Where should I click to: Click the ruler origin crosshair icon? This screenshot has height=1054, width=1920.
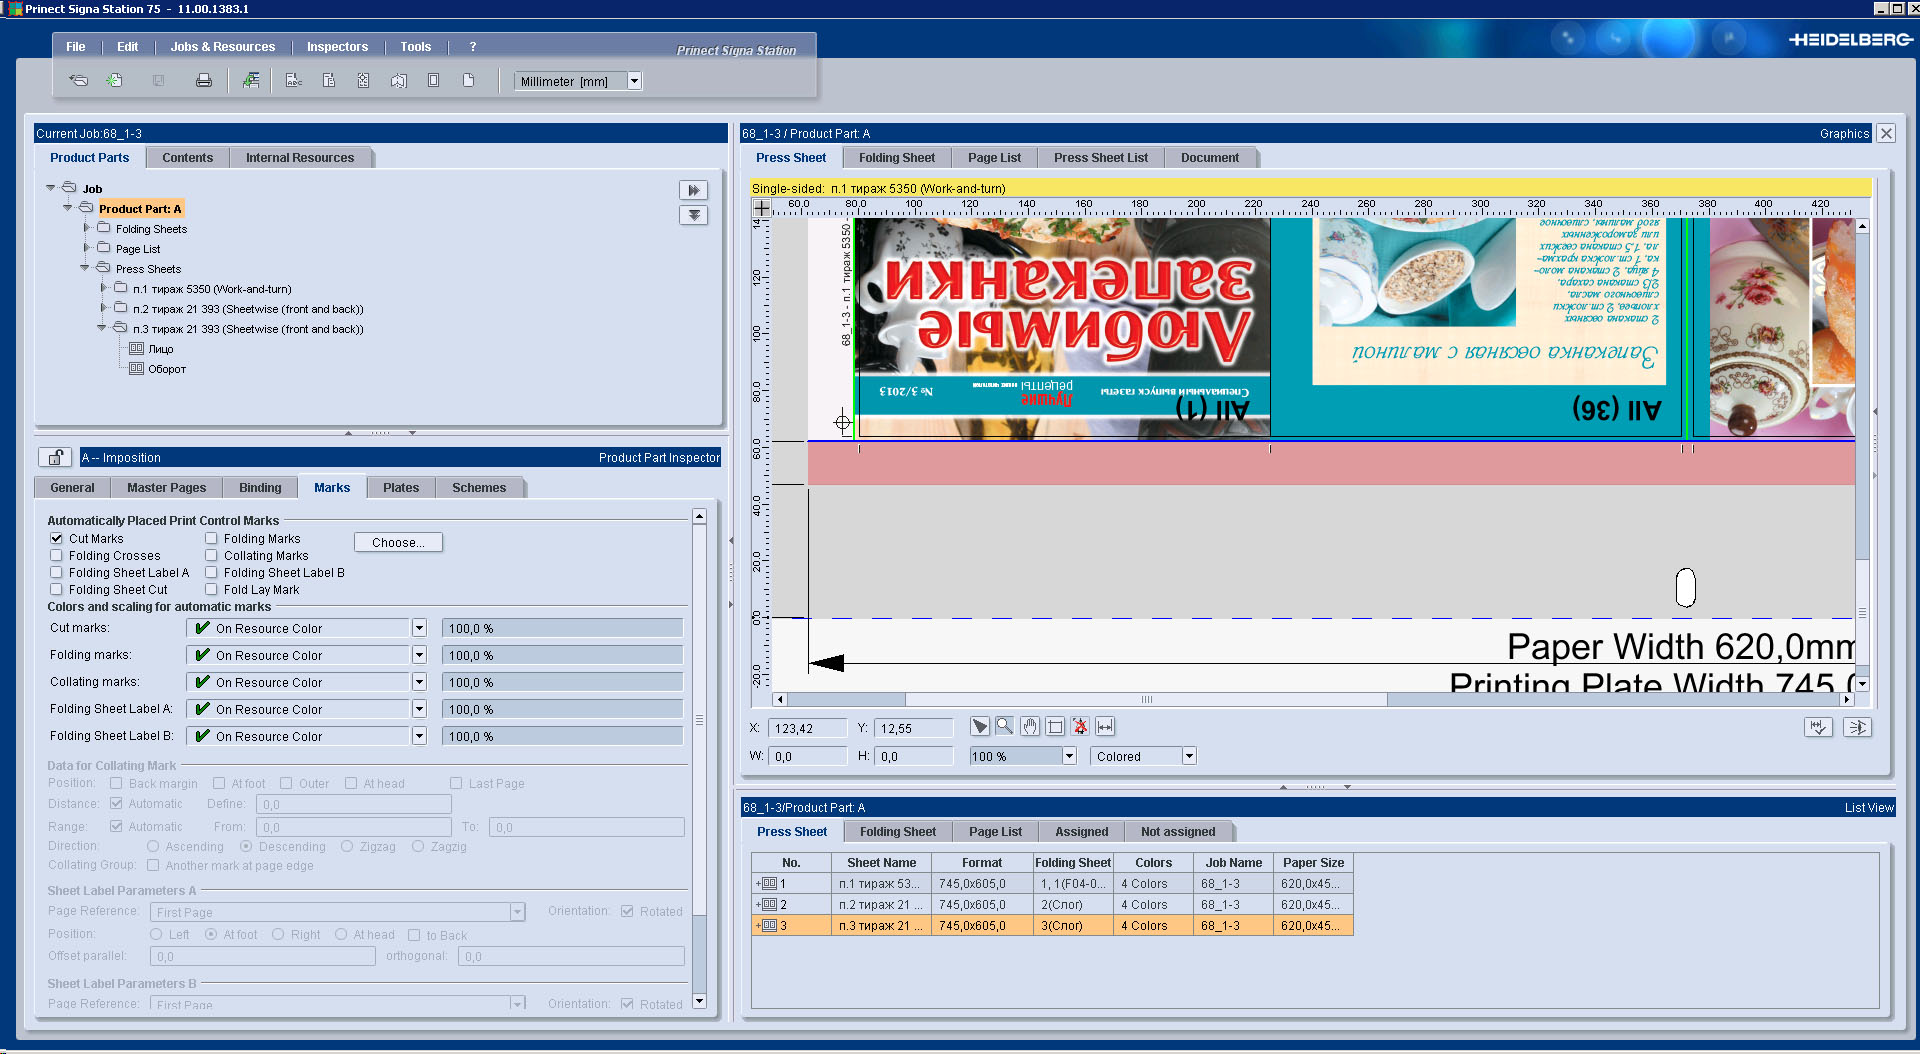[762, 208]
